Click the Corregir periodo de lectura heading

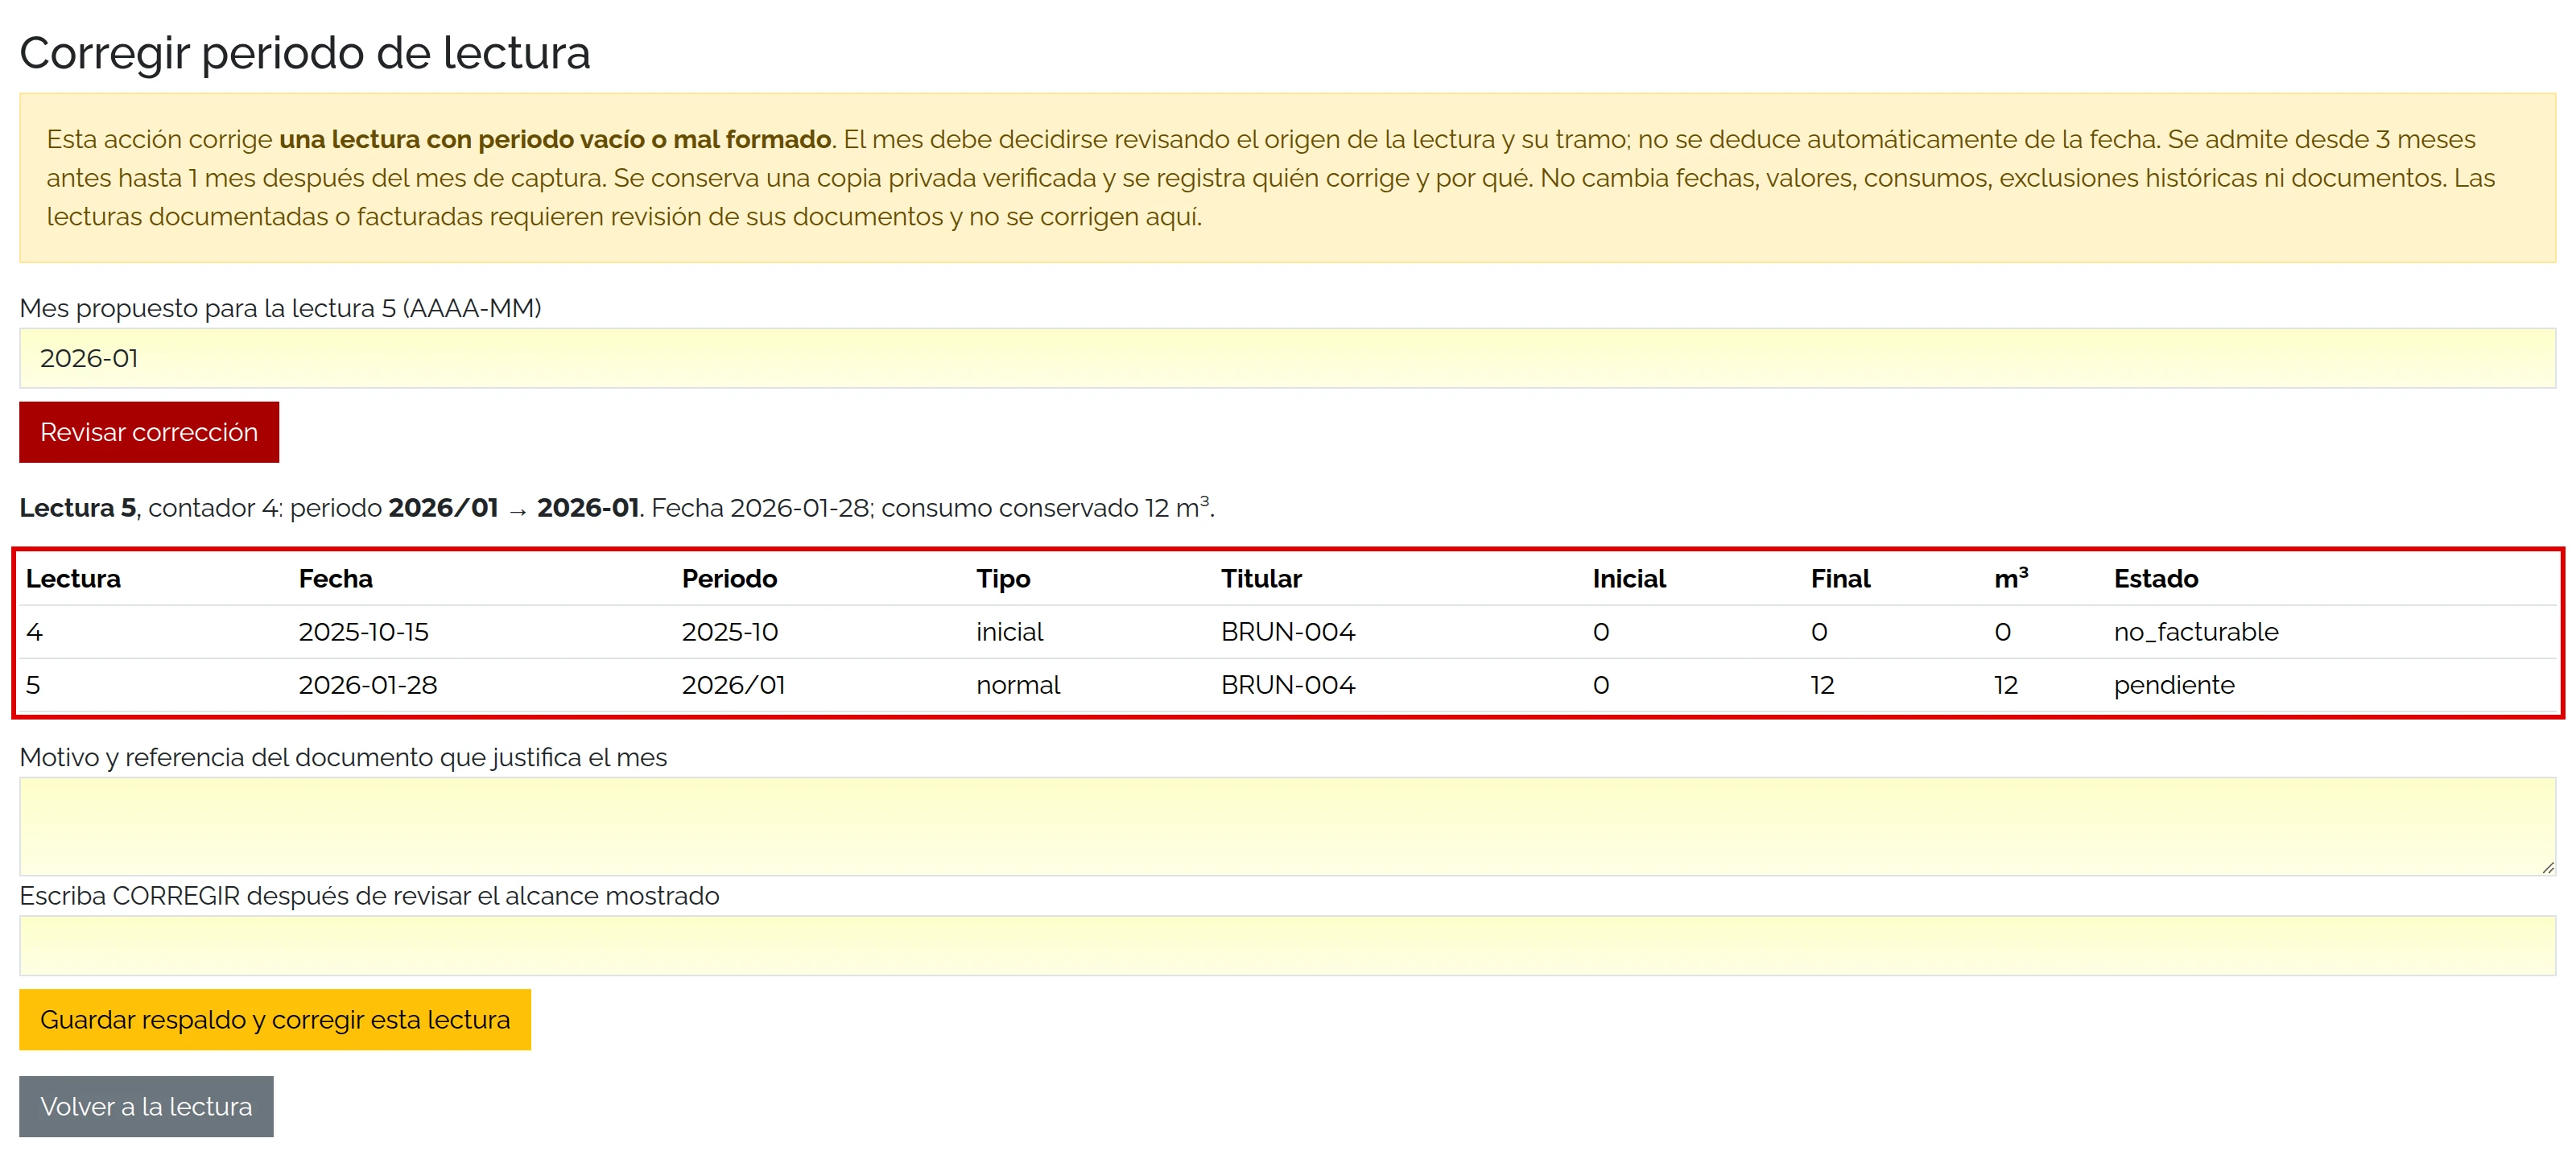[304, 52]
